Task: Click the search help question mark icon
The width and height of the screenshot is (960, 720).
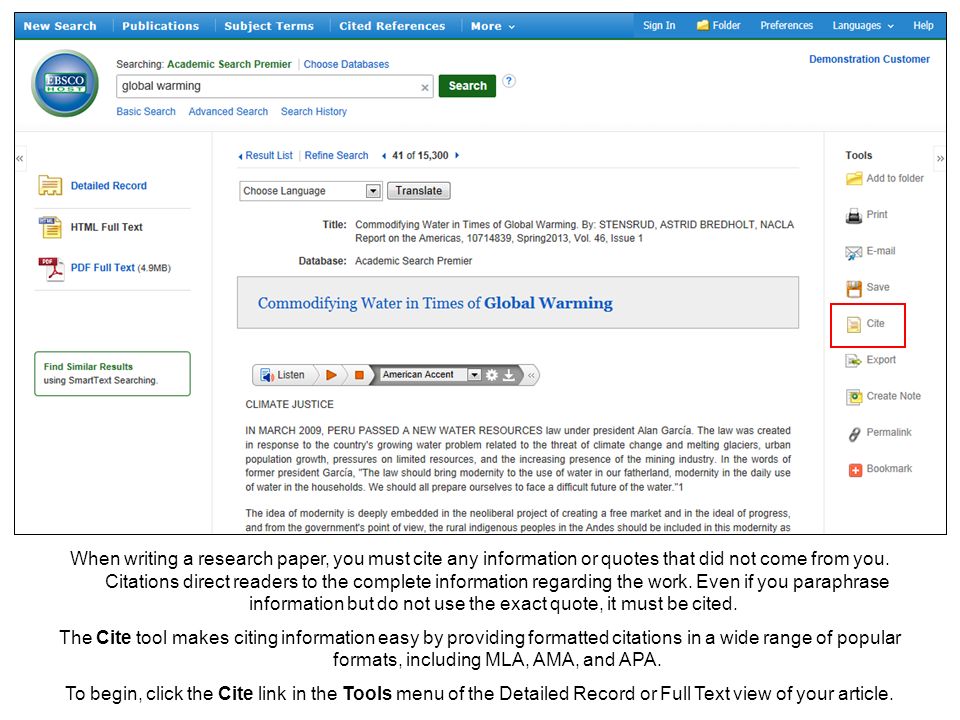Action: 509,81
